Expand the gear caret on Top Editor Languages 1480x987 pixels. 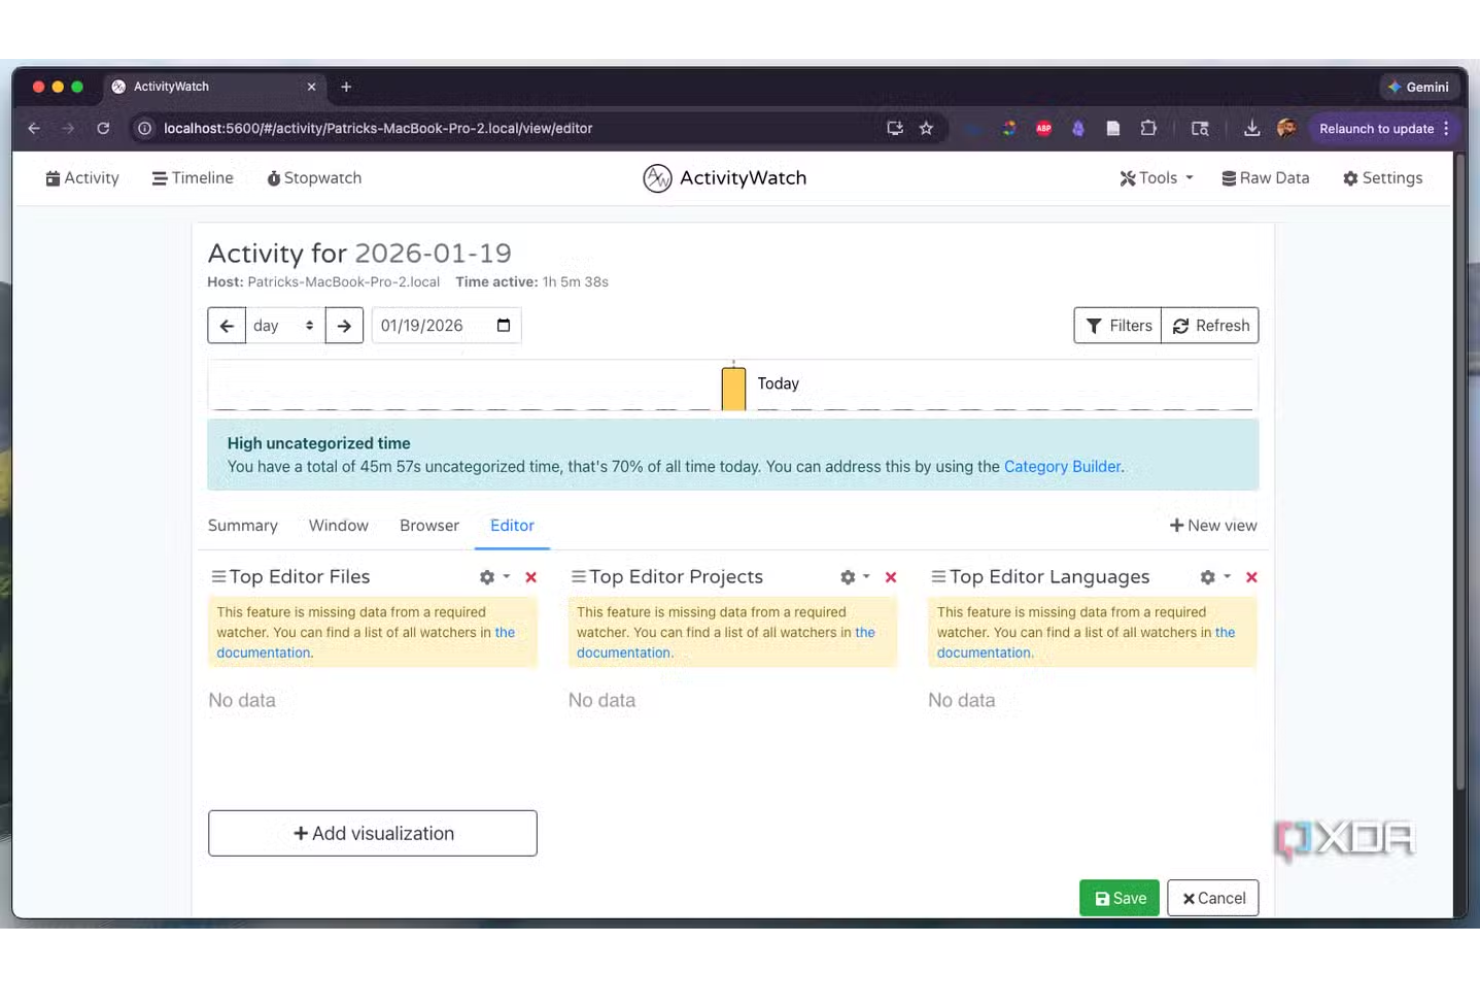pyautogui.click(x=1226, y=577)
